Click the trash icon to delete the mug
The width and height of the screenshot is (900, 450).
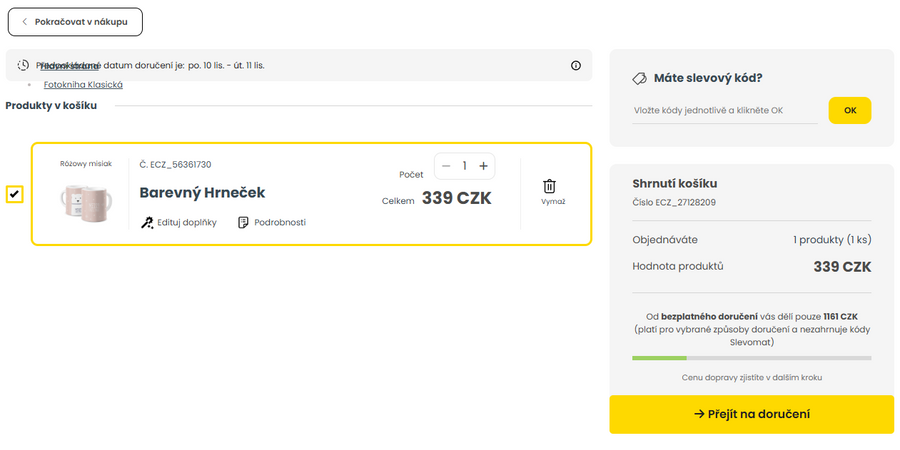[549, 186]
